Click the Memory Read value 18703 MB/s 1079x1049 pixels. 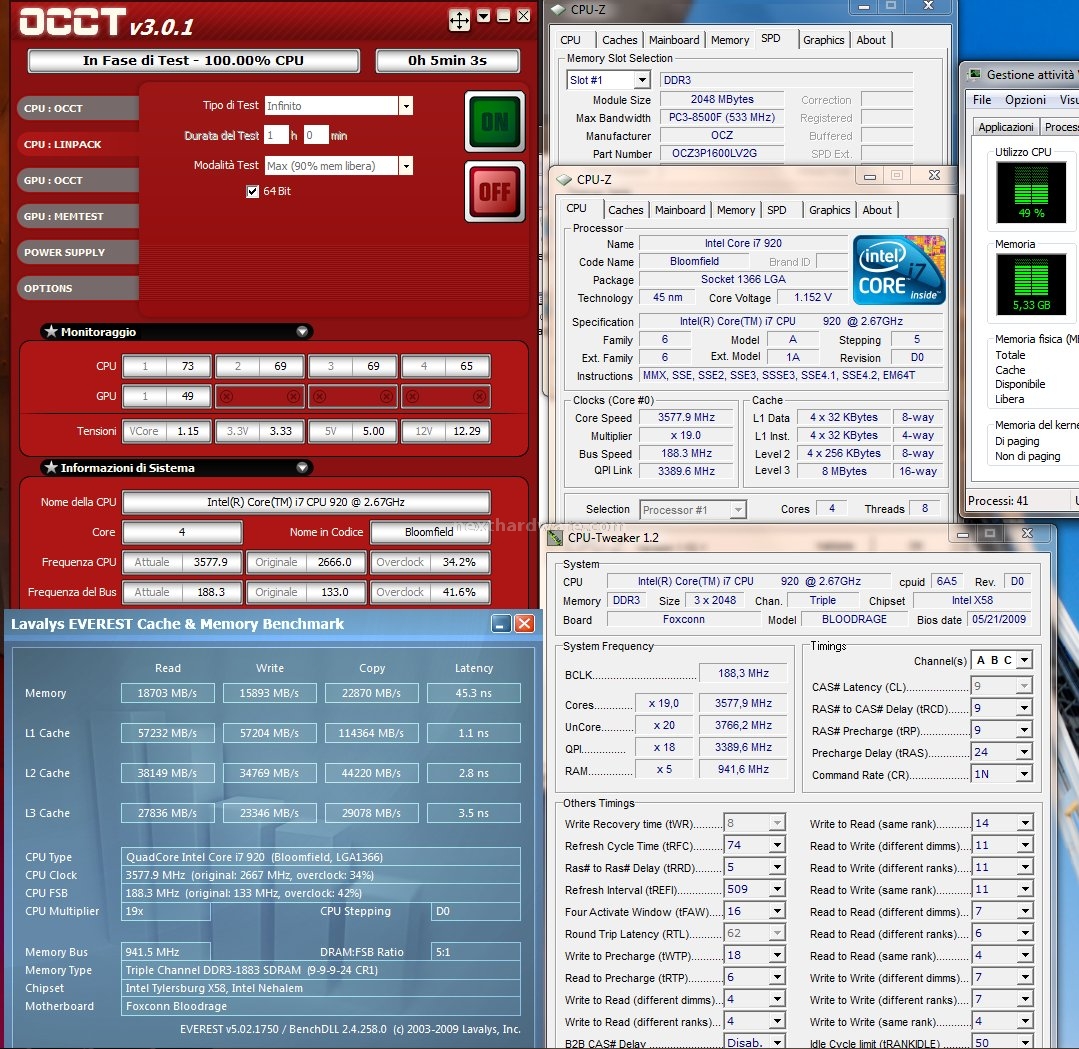point(167,693)
